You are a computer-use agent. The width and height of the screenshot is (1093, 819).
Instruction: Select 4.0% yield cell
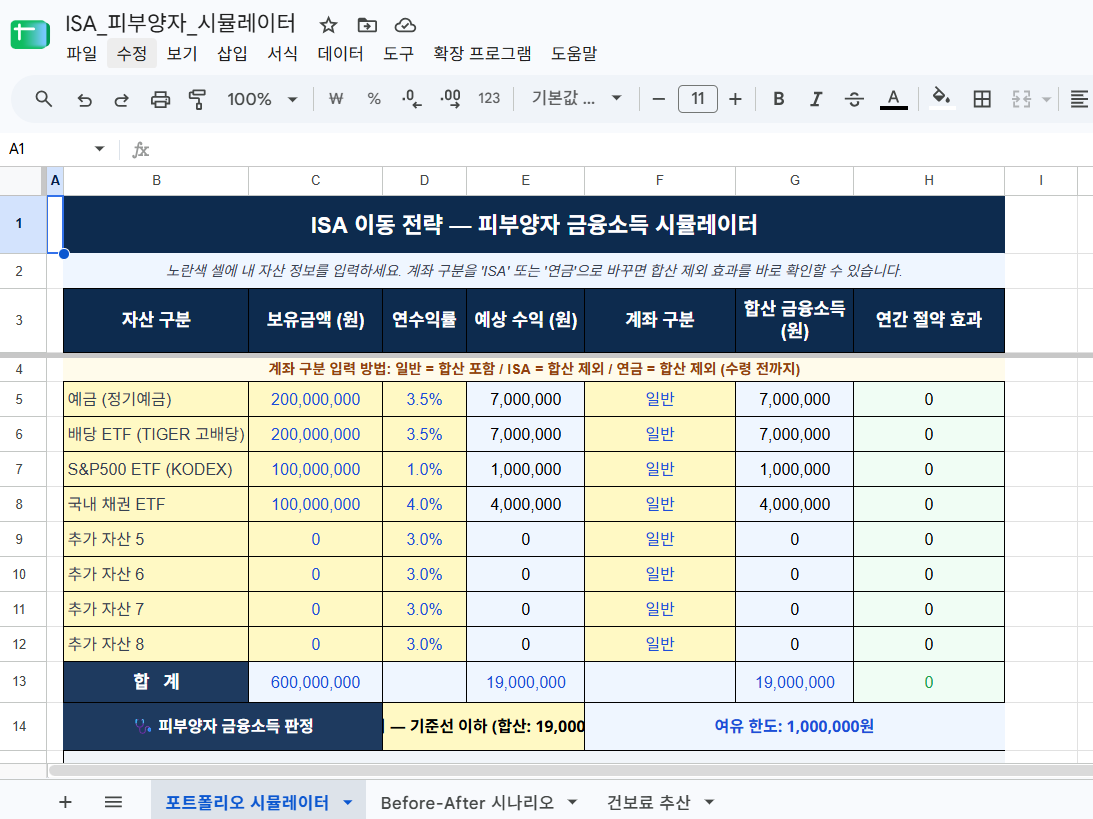click(x=425, y=504)
